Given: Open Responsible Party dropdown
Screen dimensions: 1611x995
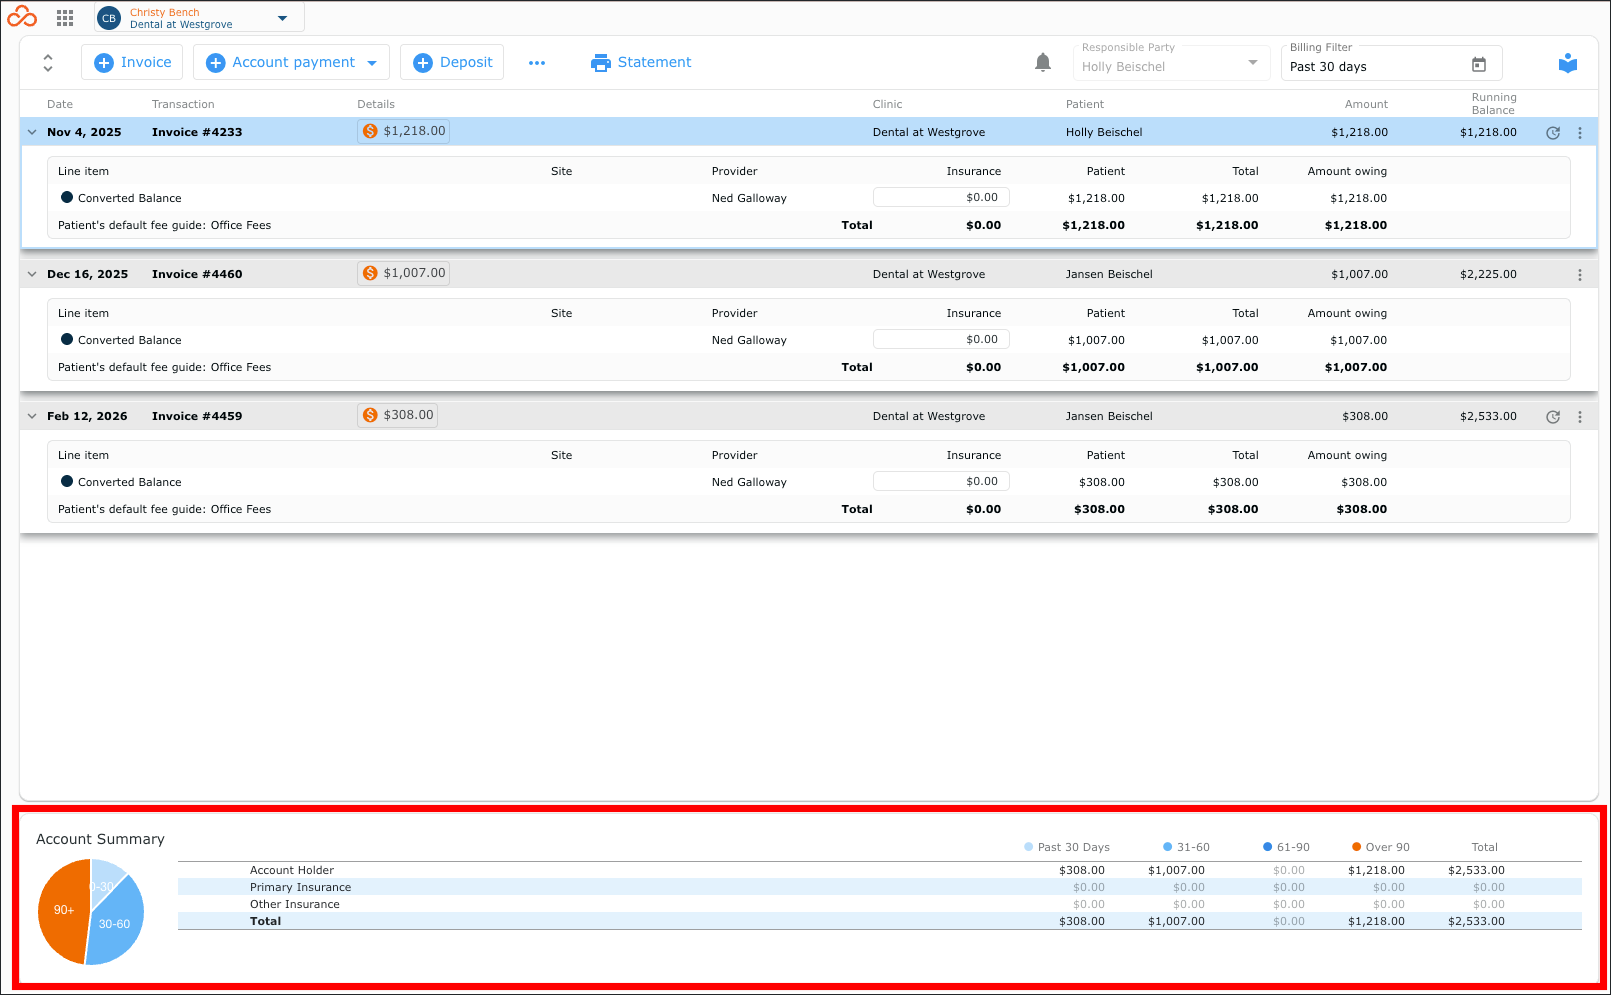Looking at the screenshot, I should click(x=1171, y=62).
